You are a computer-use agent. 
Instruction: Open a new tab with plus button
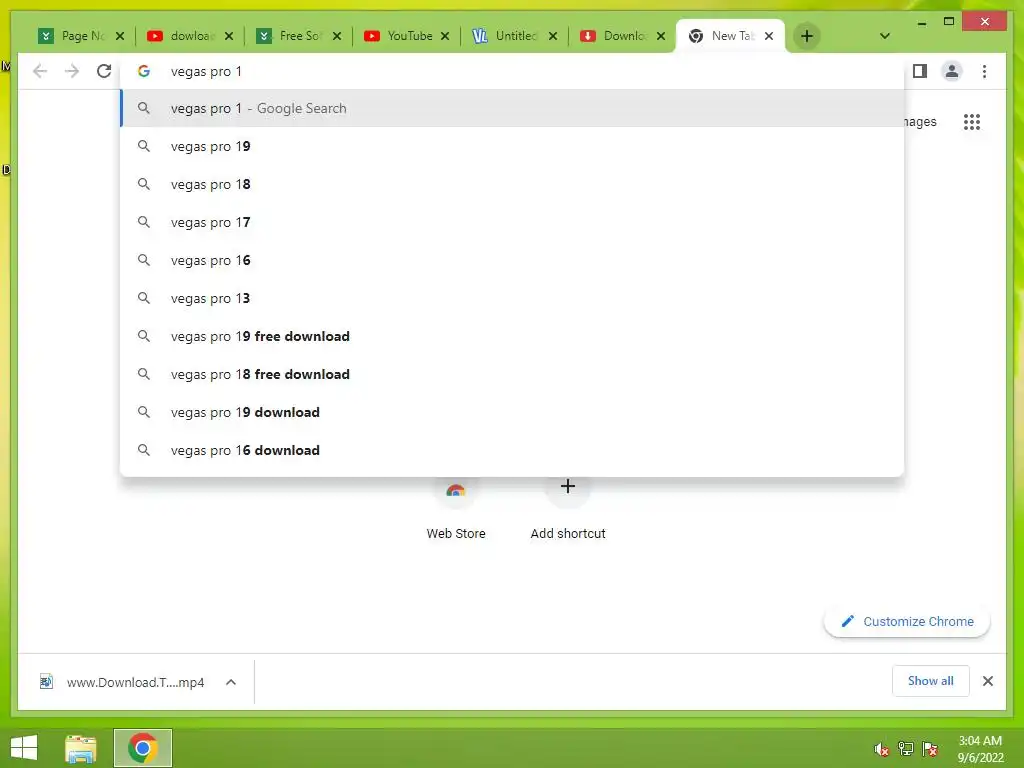pyautogui.click(x=807, y=36)
